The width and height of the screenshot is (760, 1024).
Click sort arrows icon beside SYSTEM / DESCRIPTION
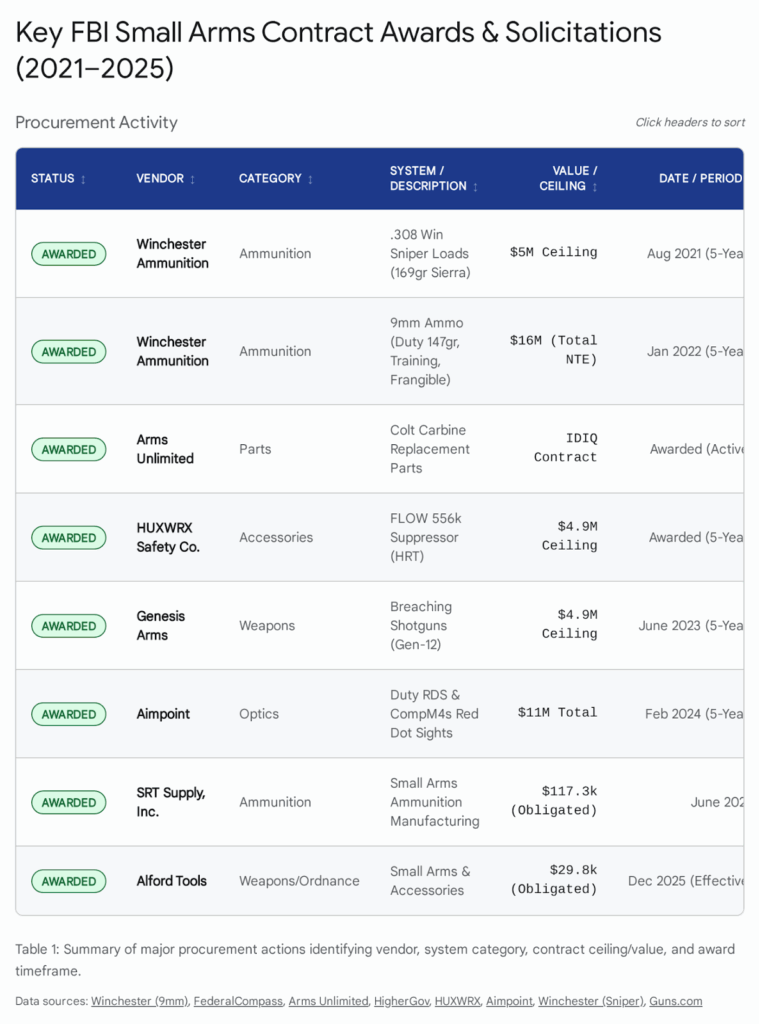[x=475, y=187]
